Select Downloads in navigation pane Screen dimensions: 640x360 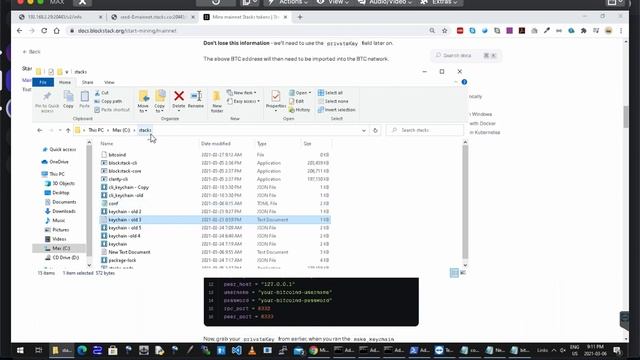point(60,211)
